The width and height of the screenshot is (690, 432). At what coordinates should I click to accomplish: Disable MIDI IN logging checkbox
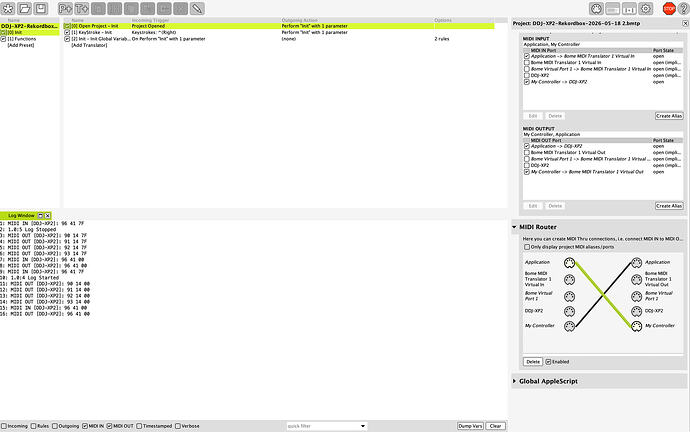tap(85, 426)
